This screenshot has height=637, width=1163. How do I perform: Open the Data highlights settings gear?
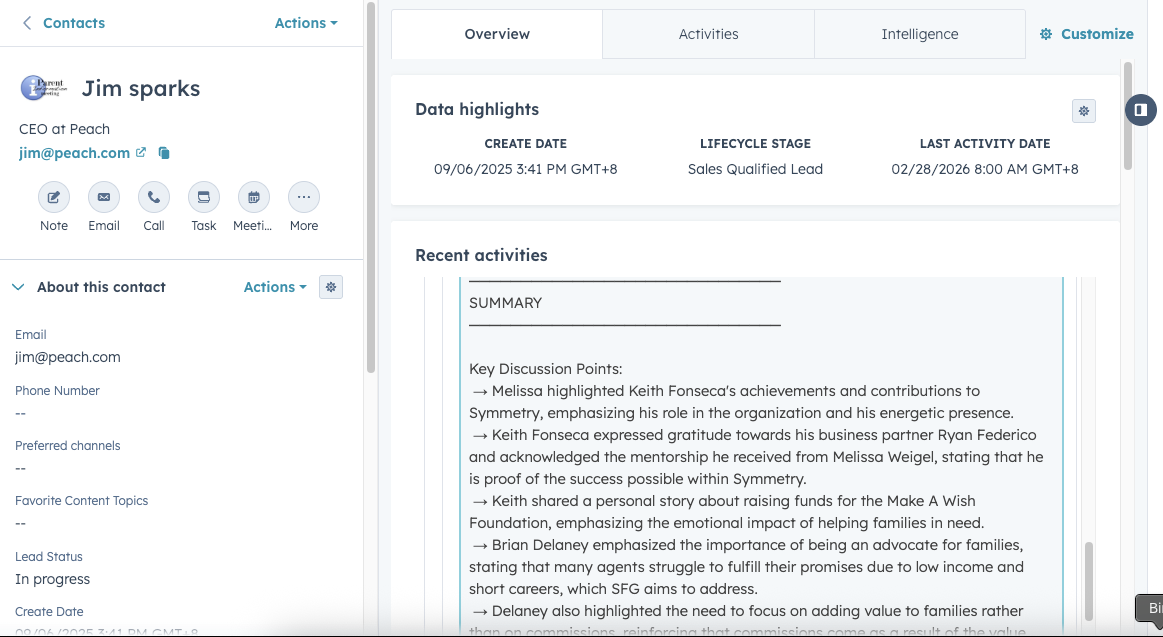(x=1083, y=111)
